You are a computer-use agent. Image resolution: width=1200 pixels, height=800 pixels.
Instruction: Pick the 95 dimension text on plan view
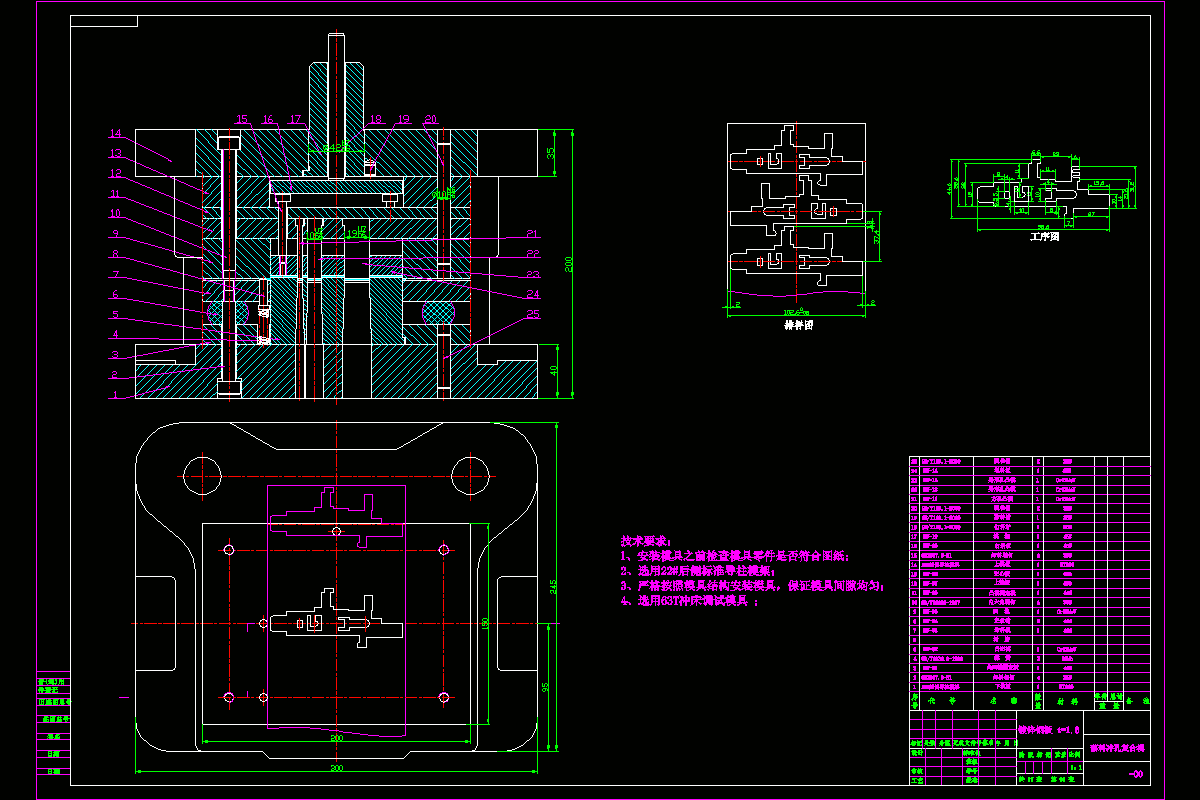point(545,686)
